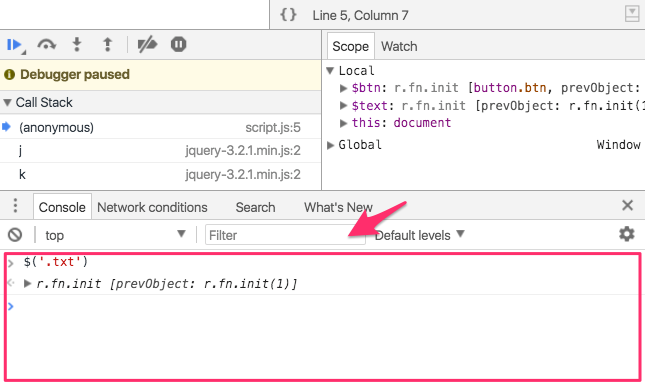
Task: Switch to Network conditions tab
Action: [x=152, y=207]
